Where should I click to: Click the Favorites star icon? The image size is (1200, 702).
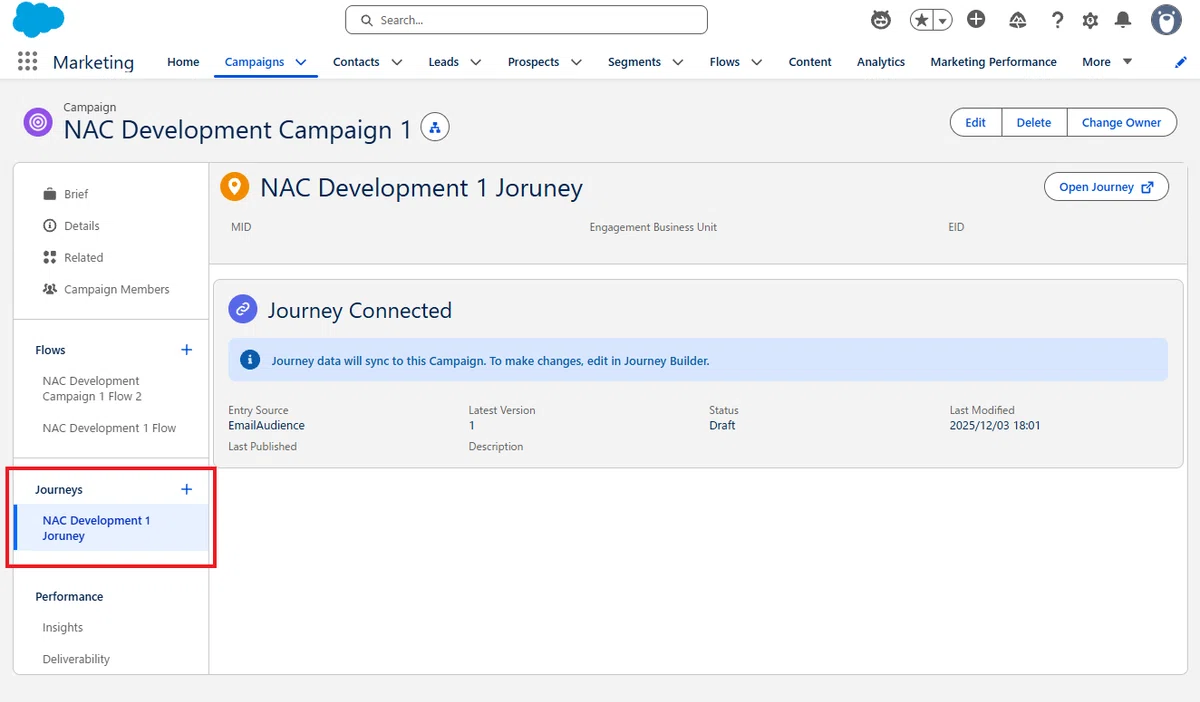coord(921,20)
